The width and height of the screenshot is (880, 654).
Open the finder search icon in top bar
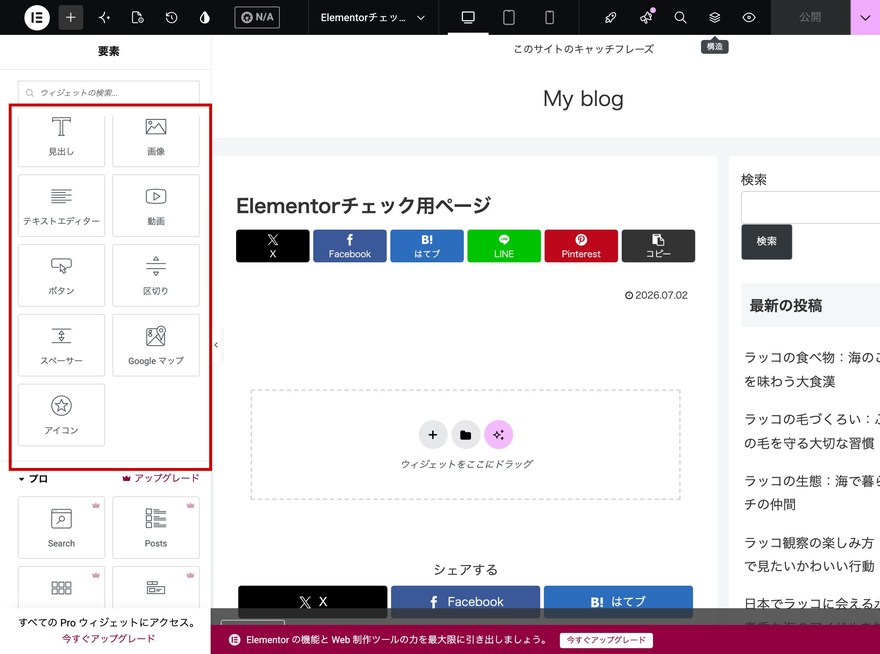[680, 17]
